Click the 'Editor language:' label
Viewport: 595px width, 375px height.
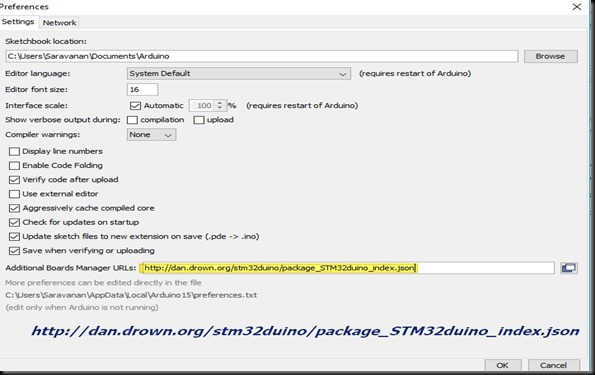coord(38,74)
